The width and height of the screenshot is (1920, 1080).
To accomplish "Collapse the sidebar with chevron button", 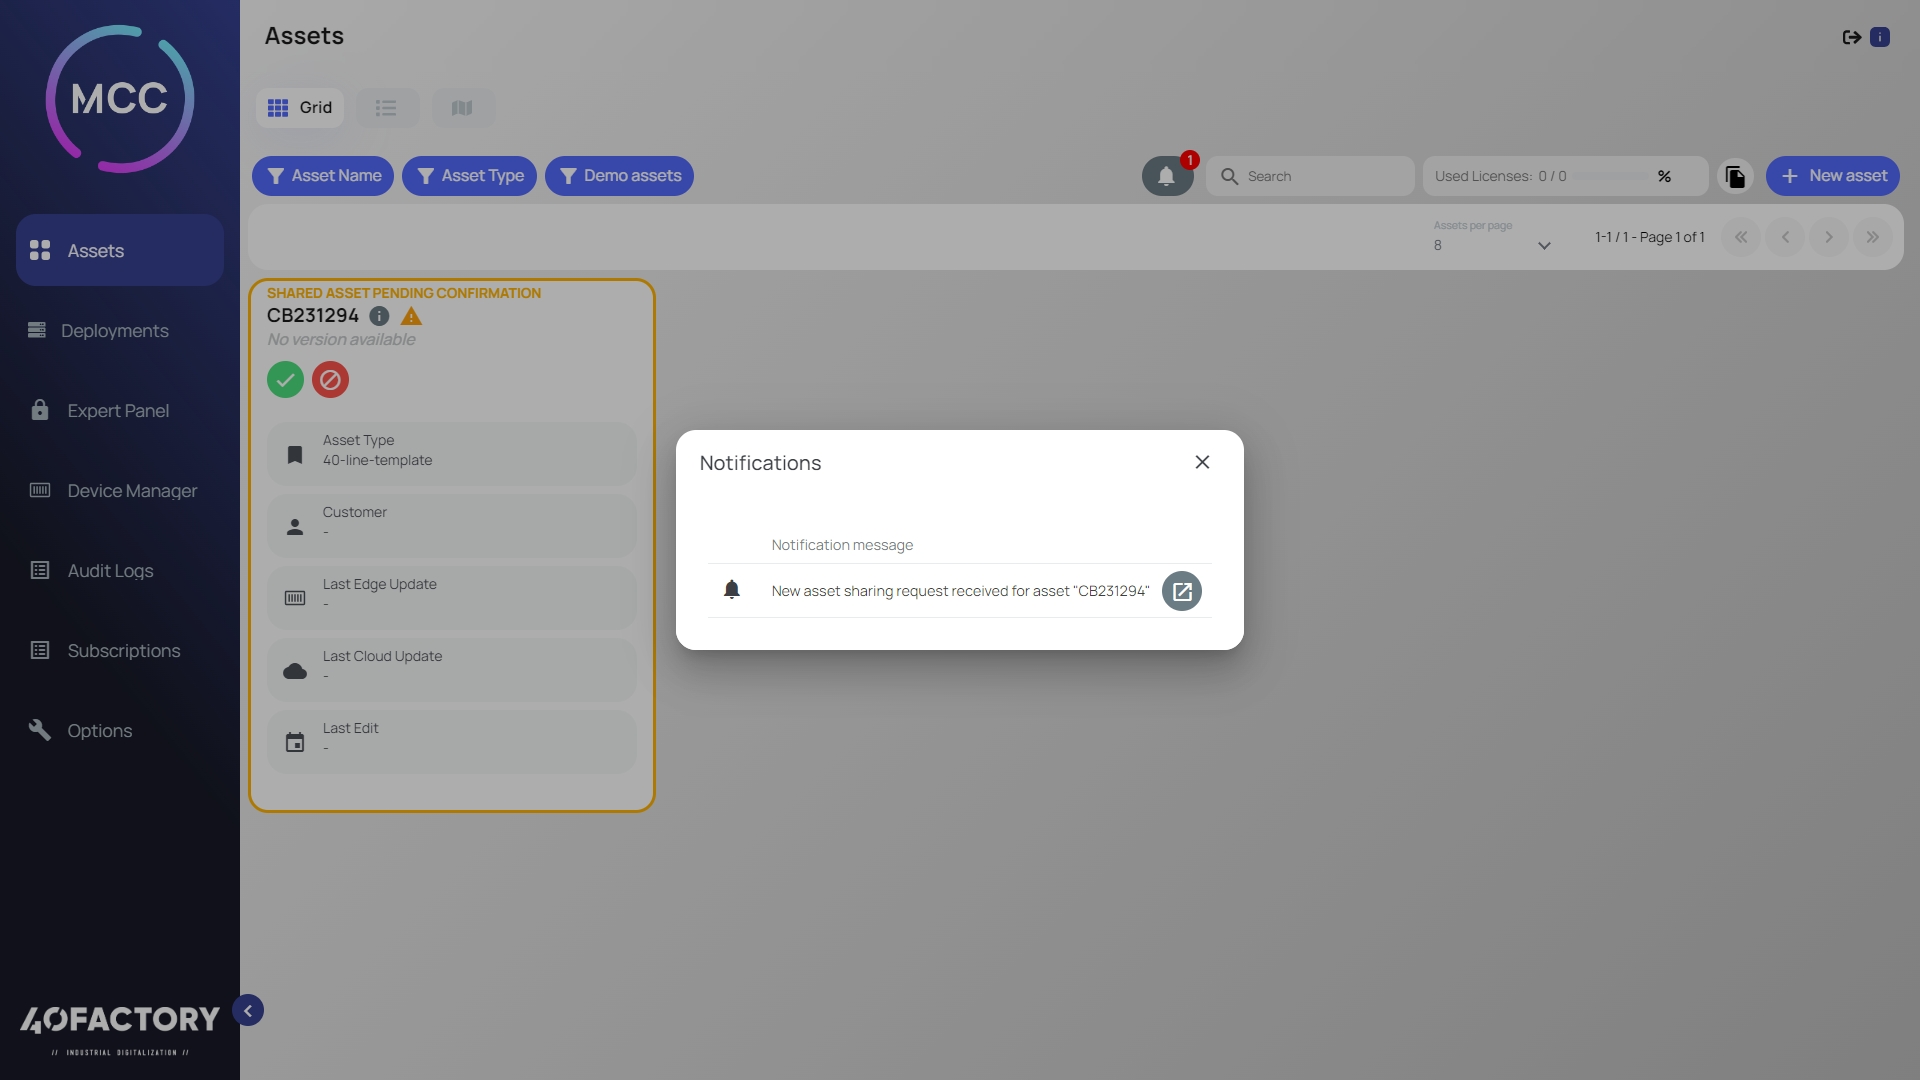I will pos(248,1011).
